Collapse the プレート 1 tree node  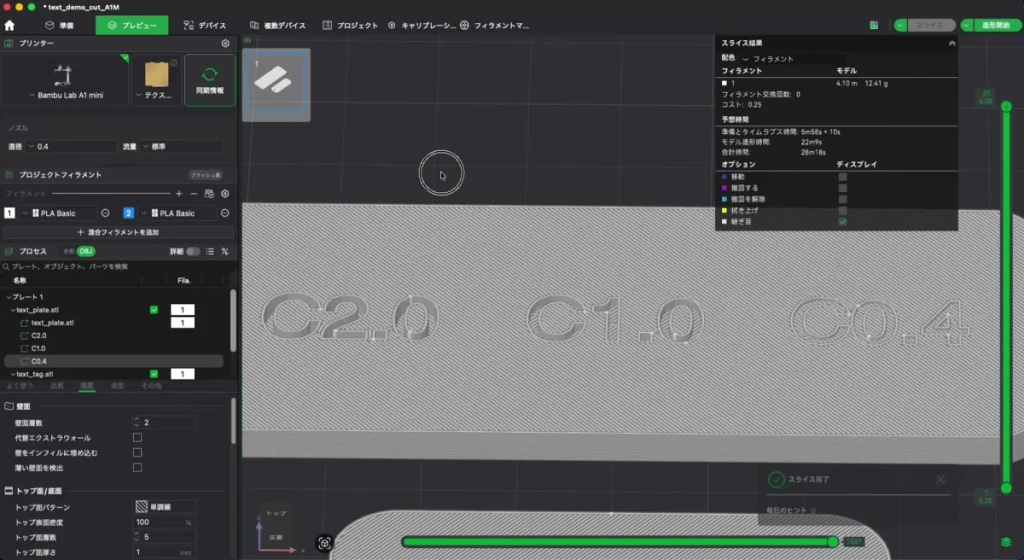9,297
